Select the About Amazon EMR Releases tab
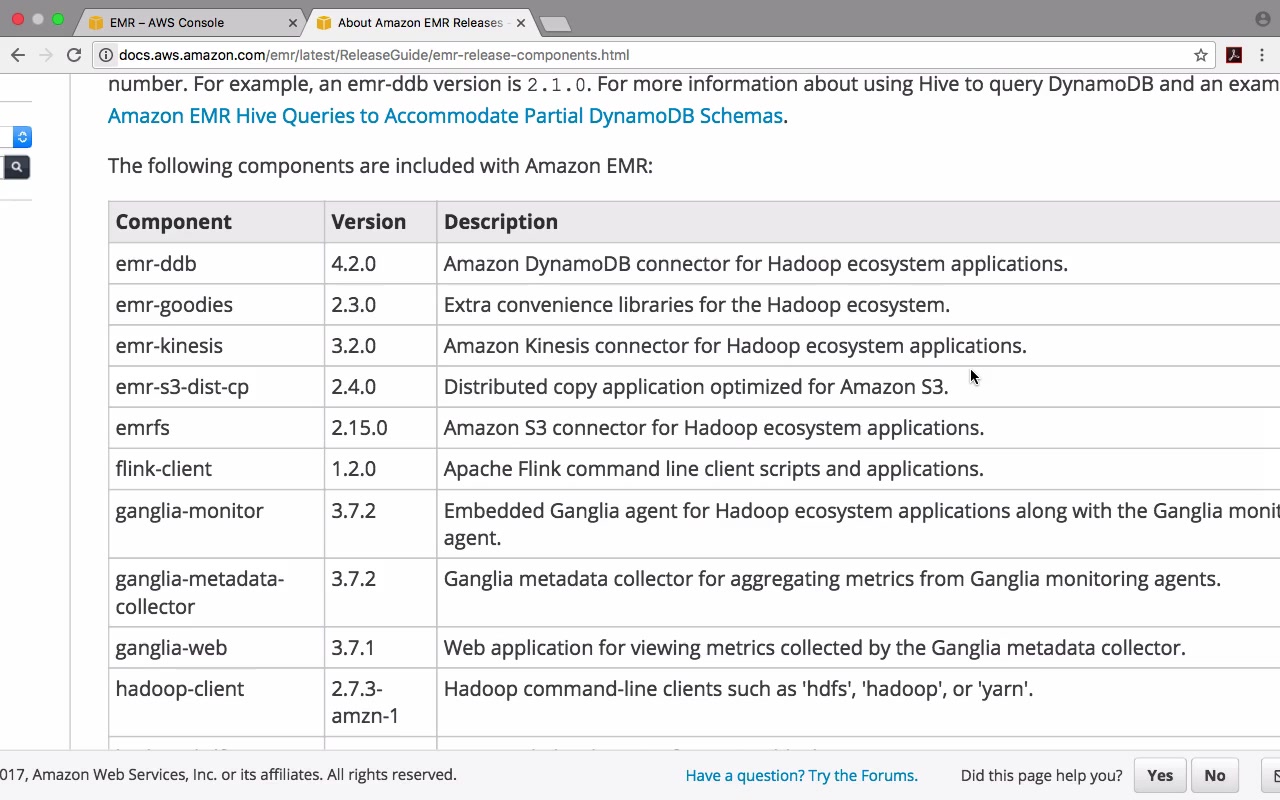 [420, 22]
